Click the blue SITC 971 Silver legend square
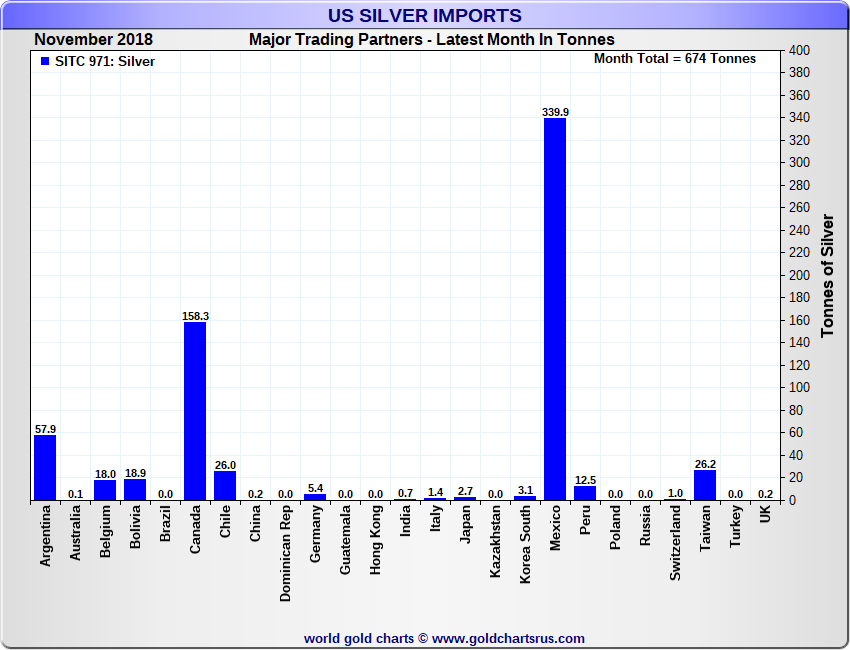The image size is (850, 650). click(x=45, y=61)
